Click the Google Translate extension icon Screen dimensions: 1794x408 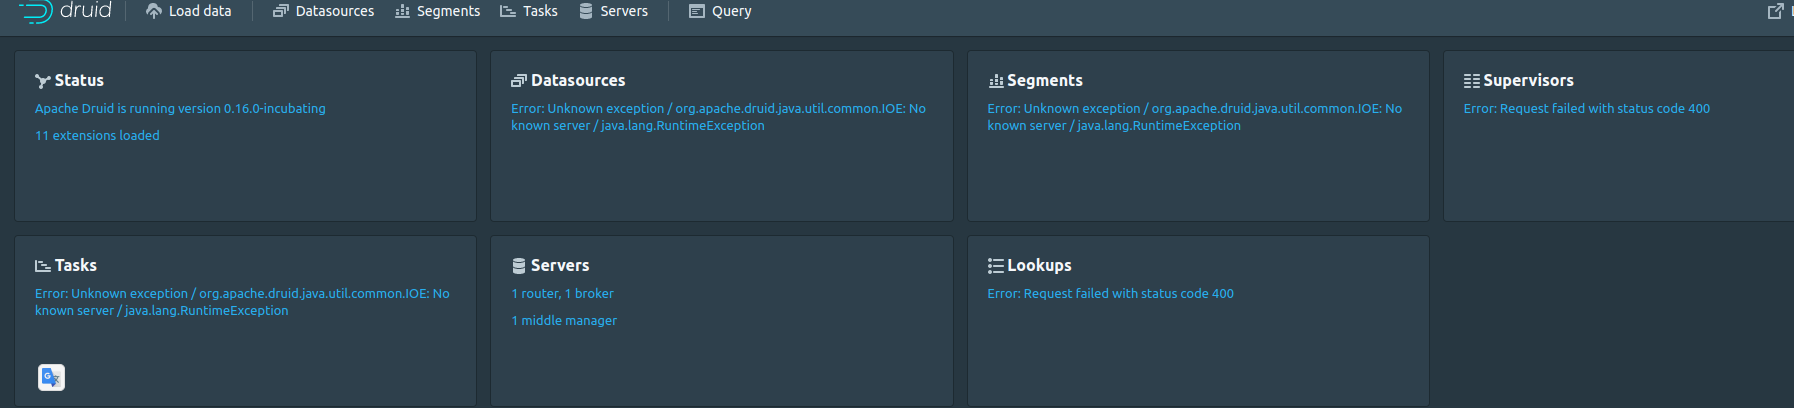point(51,377)
